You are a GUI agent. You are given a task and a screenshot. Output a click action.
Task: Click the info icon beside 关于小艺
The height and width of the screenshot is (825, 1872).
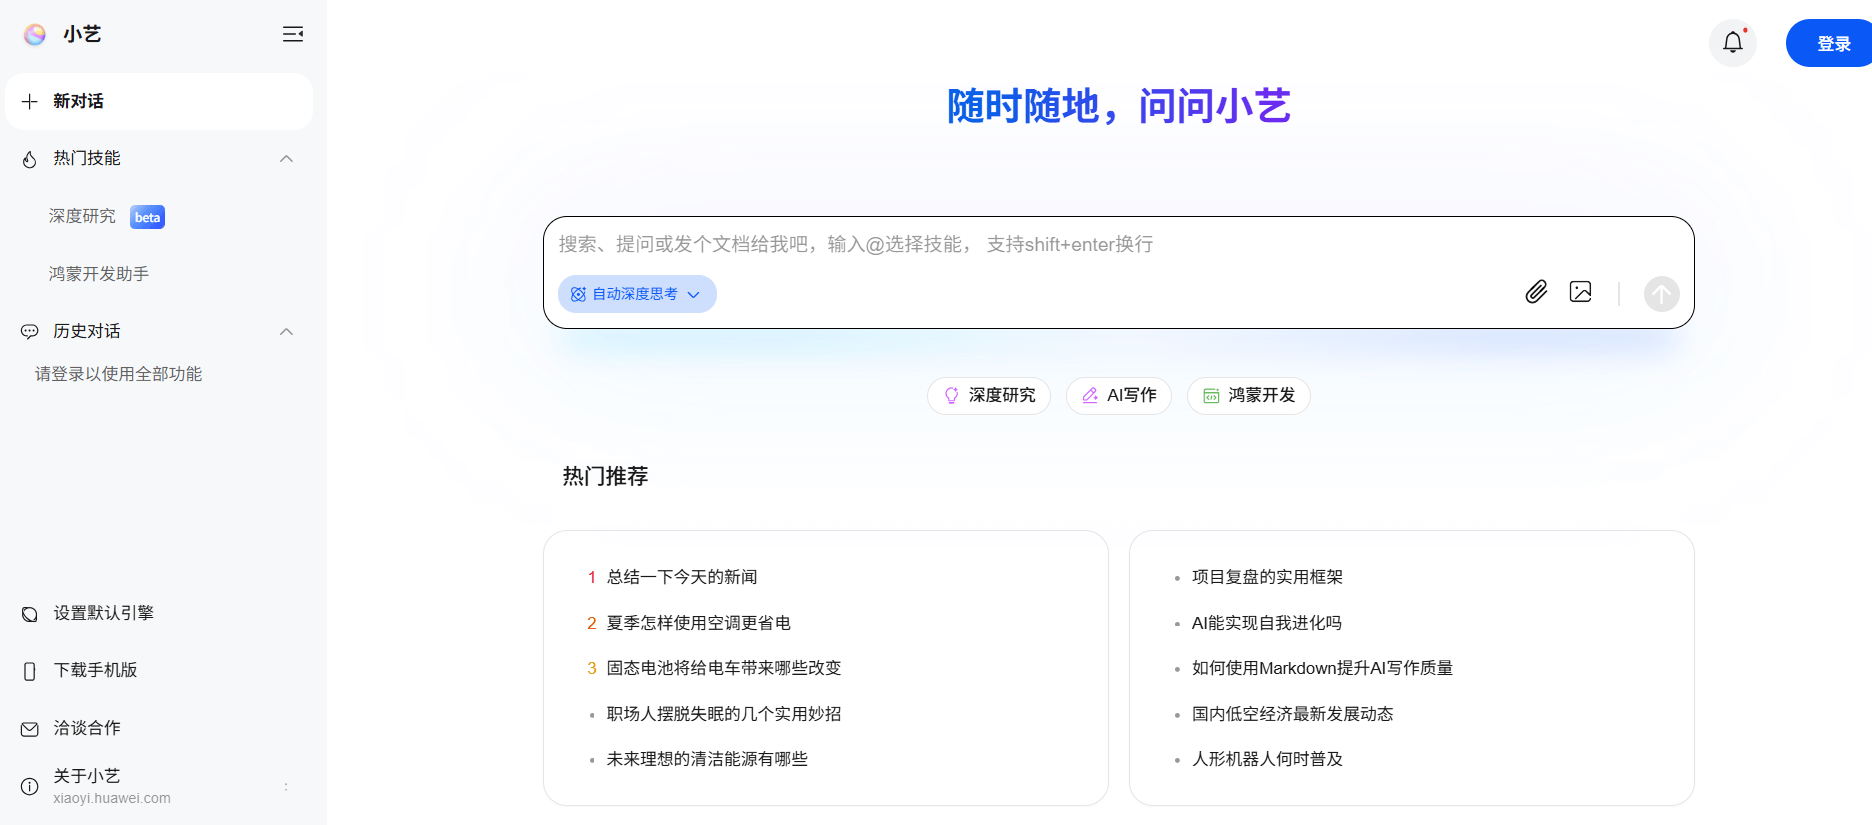pyautogui.click(x=30, y=786)
